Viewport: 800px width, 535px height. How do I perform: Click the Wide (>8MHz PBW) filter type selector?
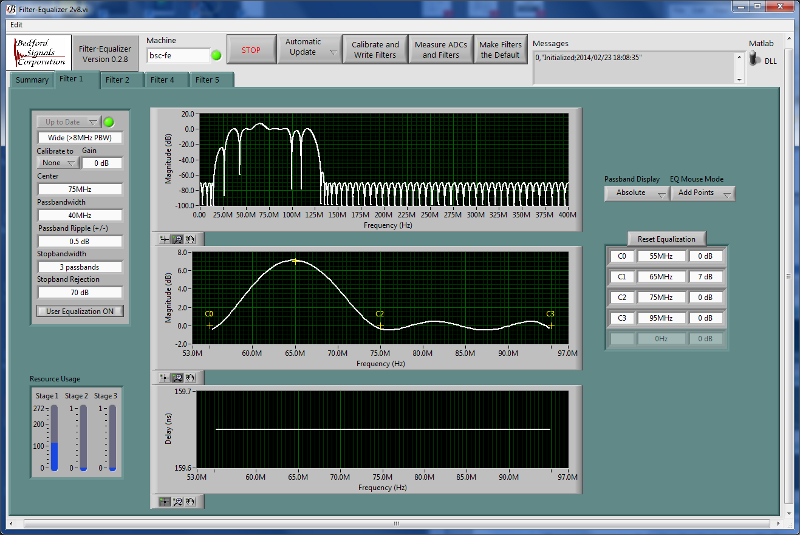[80, 138]
